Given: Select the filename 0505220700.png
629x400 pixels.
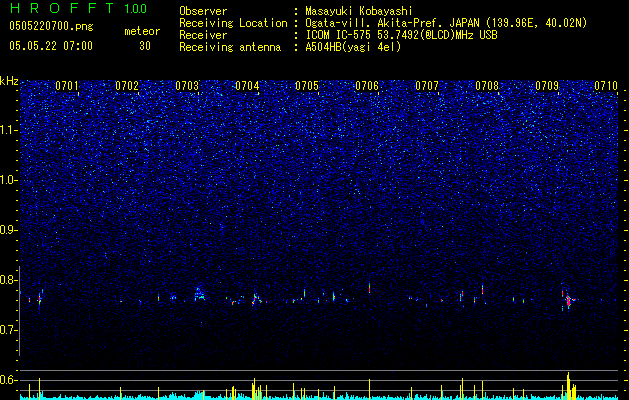Looking at the screenshot, I should tap(51, 26).
